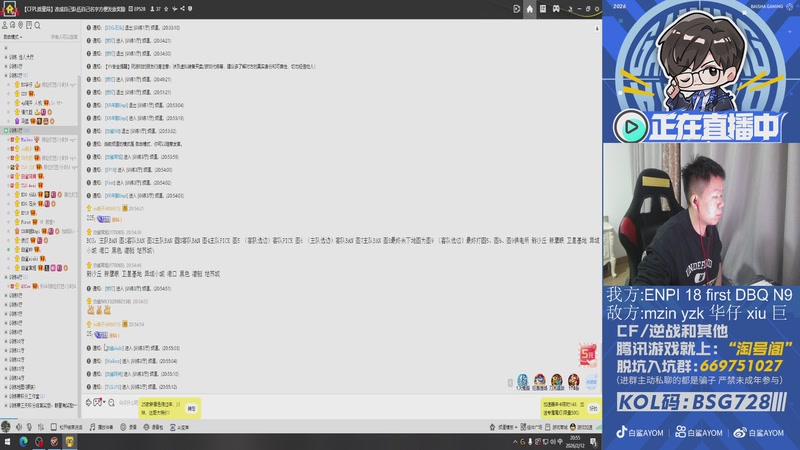
Task: Open my avatar in the bottom toolbar
Action: coord(6,427)
